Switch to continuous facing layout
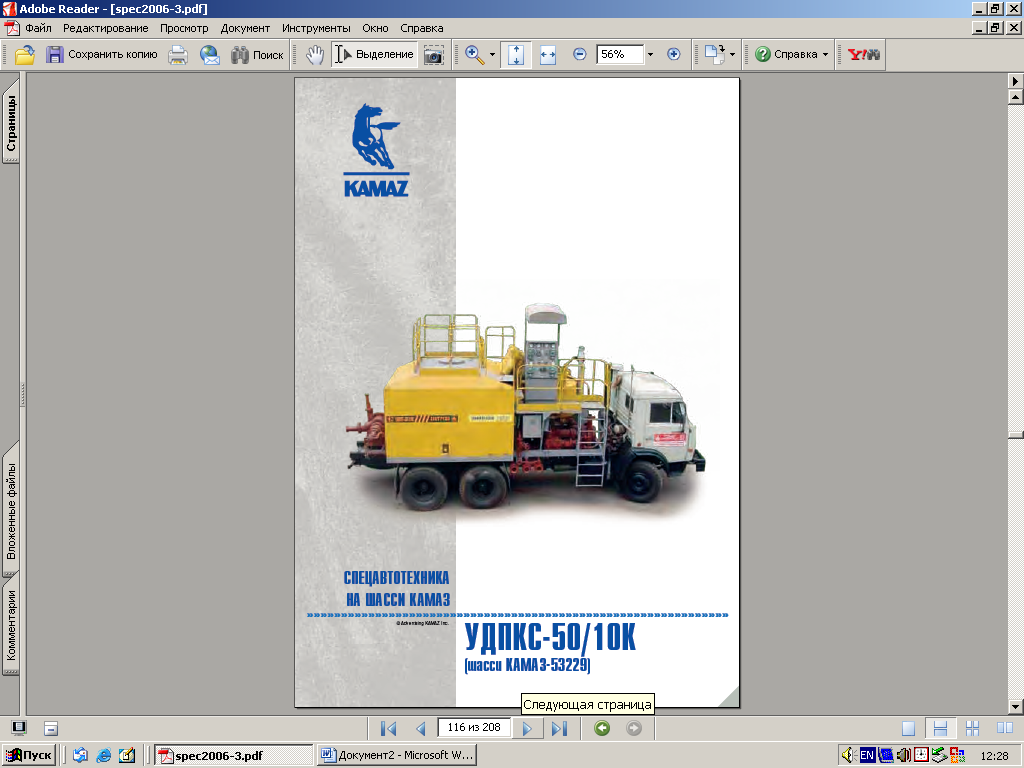 [972, 728]
